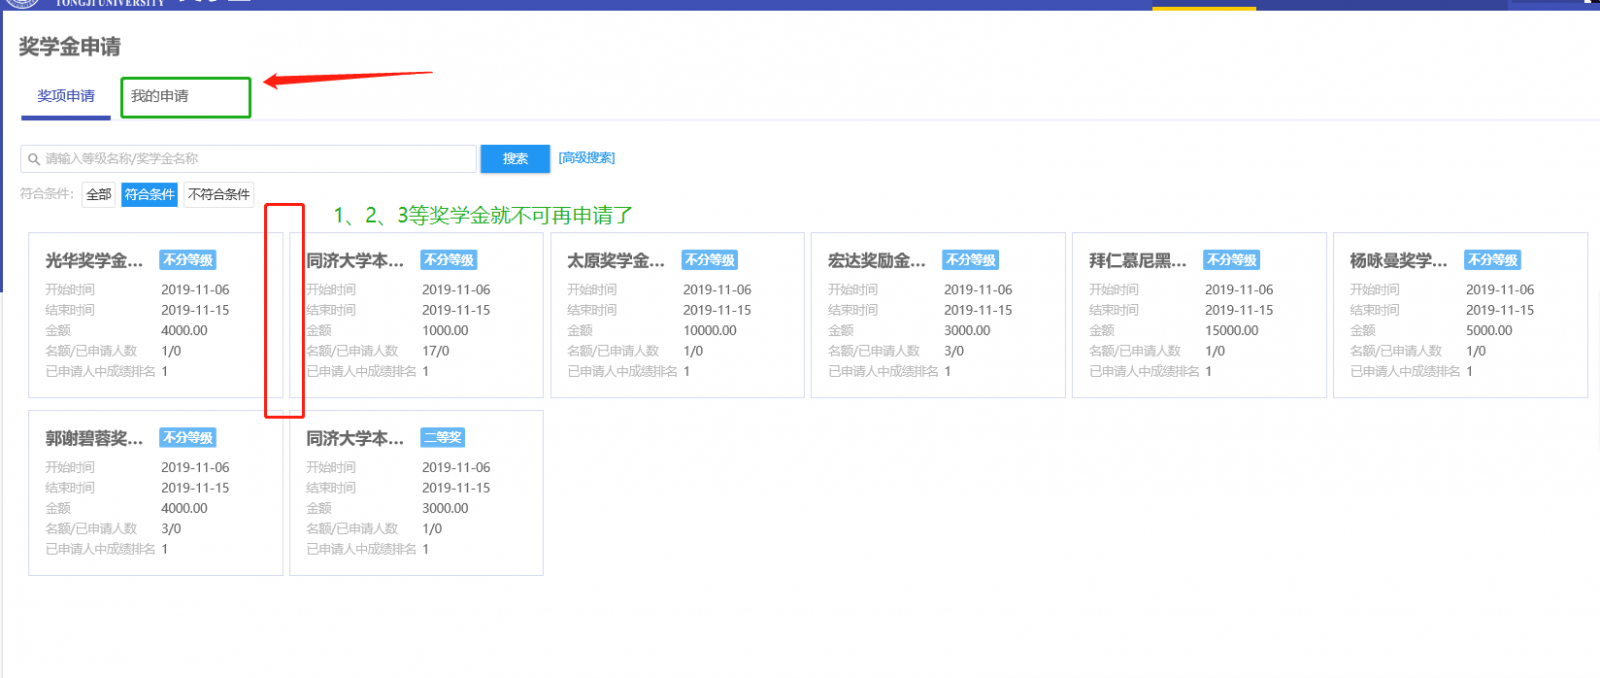Select the 1000.00 amount value
Image resolution: width=1600 pixels, height=678 pixels.
click(x=445, y=331)
